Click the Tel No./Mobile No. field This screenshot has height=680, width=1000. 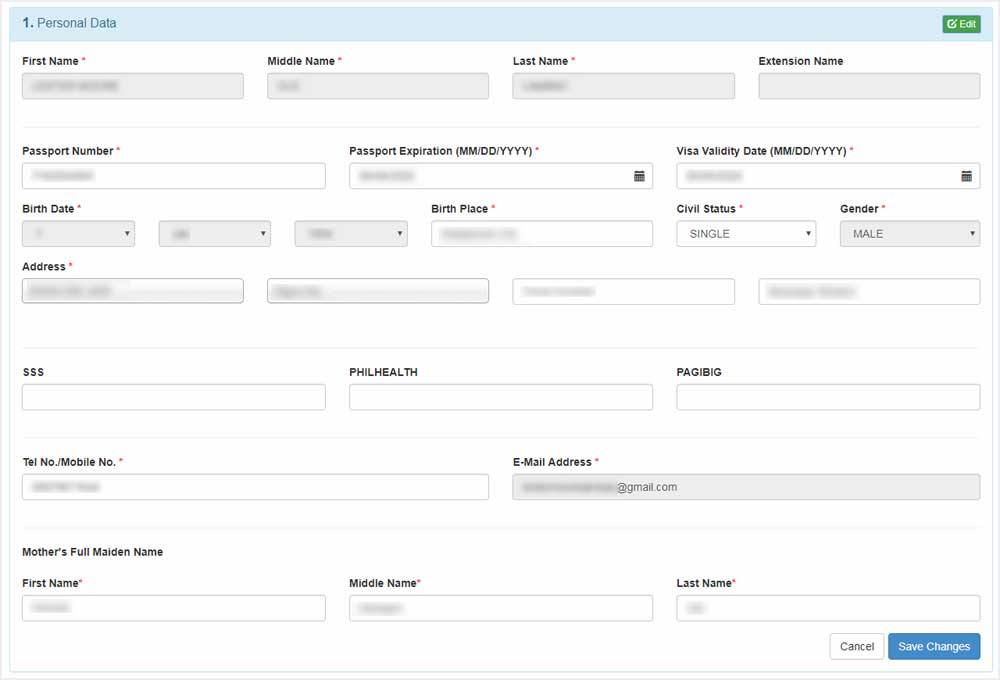tap(255, 487)
